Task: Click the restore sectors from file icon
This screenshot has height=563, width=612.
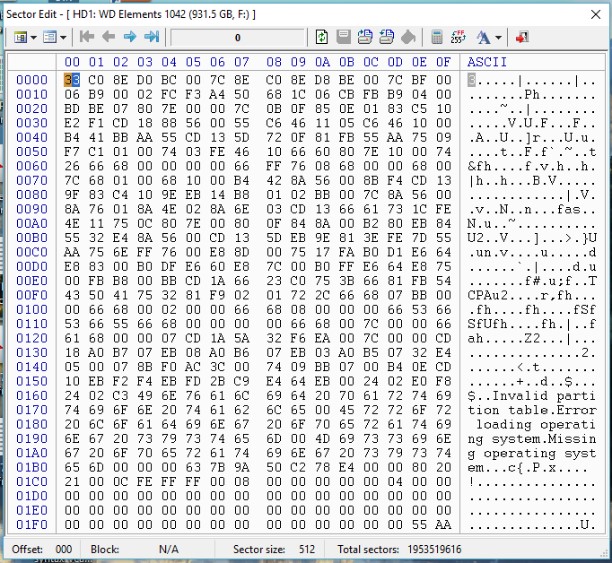Action: [387, 37]
